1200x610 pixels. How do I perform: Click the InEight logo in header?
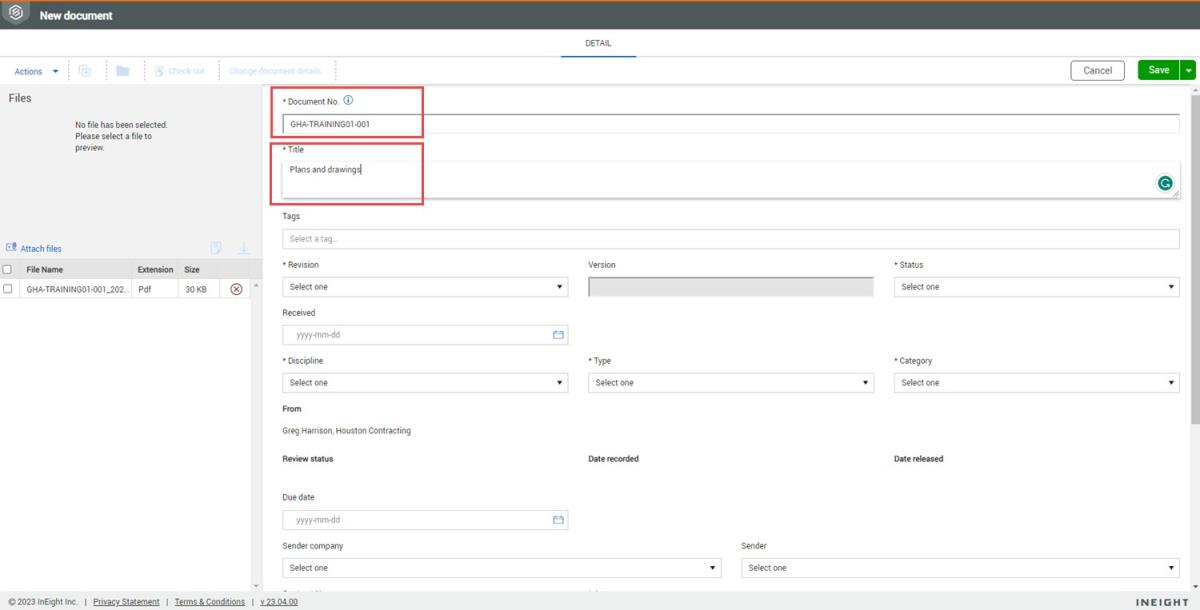tap(15, 15)
